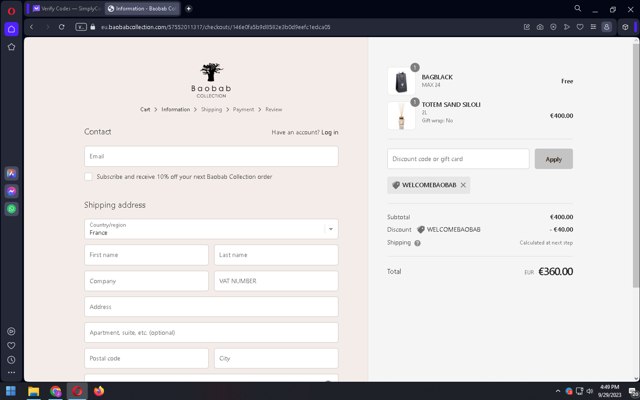640x400 pixels.
Task: Open sidebar heart pinboards icon
Action: 11,346
